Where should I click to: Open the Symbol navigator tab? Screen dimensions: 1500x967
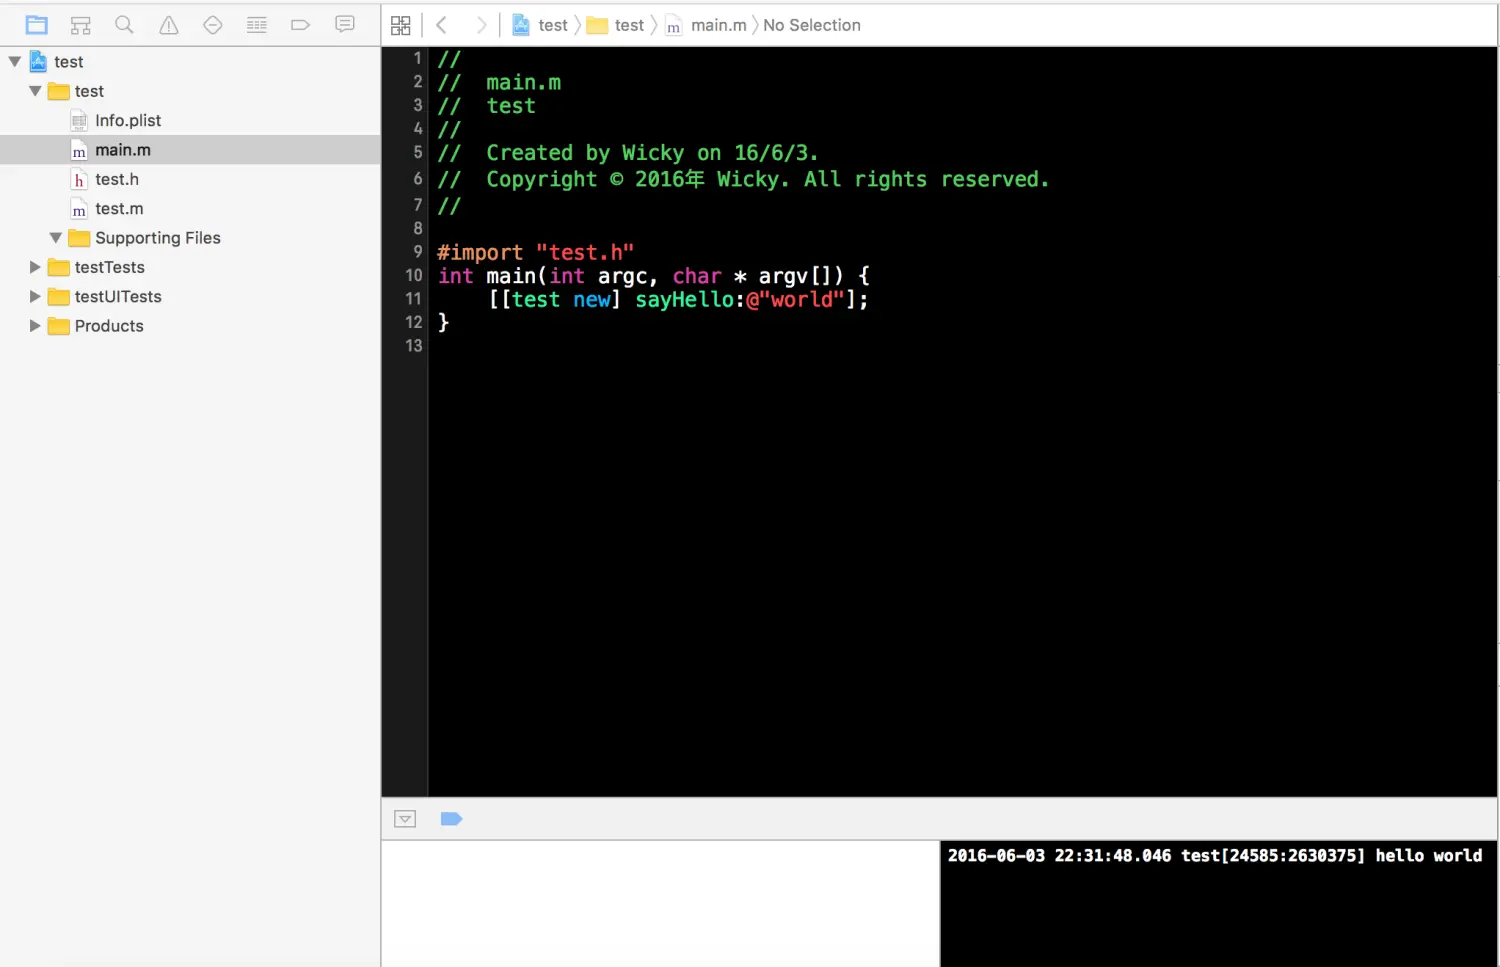(81, 25)
